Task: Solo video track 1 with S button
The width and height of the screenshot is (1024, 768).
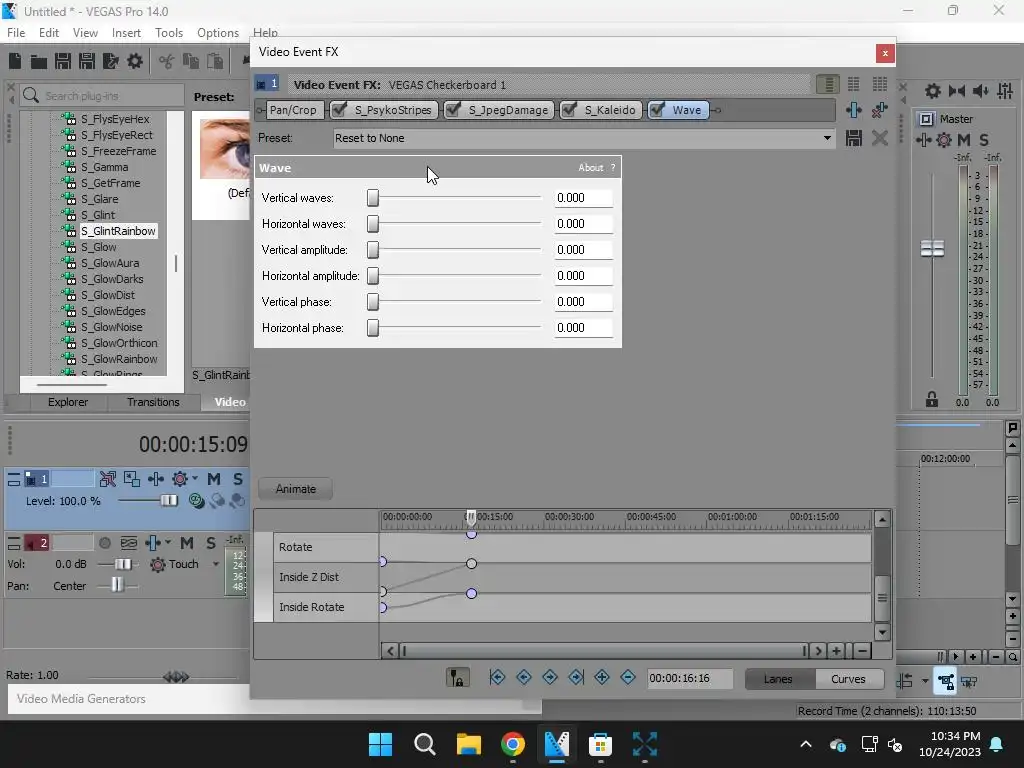Action: pos(238,479)
